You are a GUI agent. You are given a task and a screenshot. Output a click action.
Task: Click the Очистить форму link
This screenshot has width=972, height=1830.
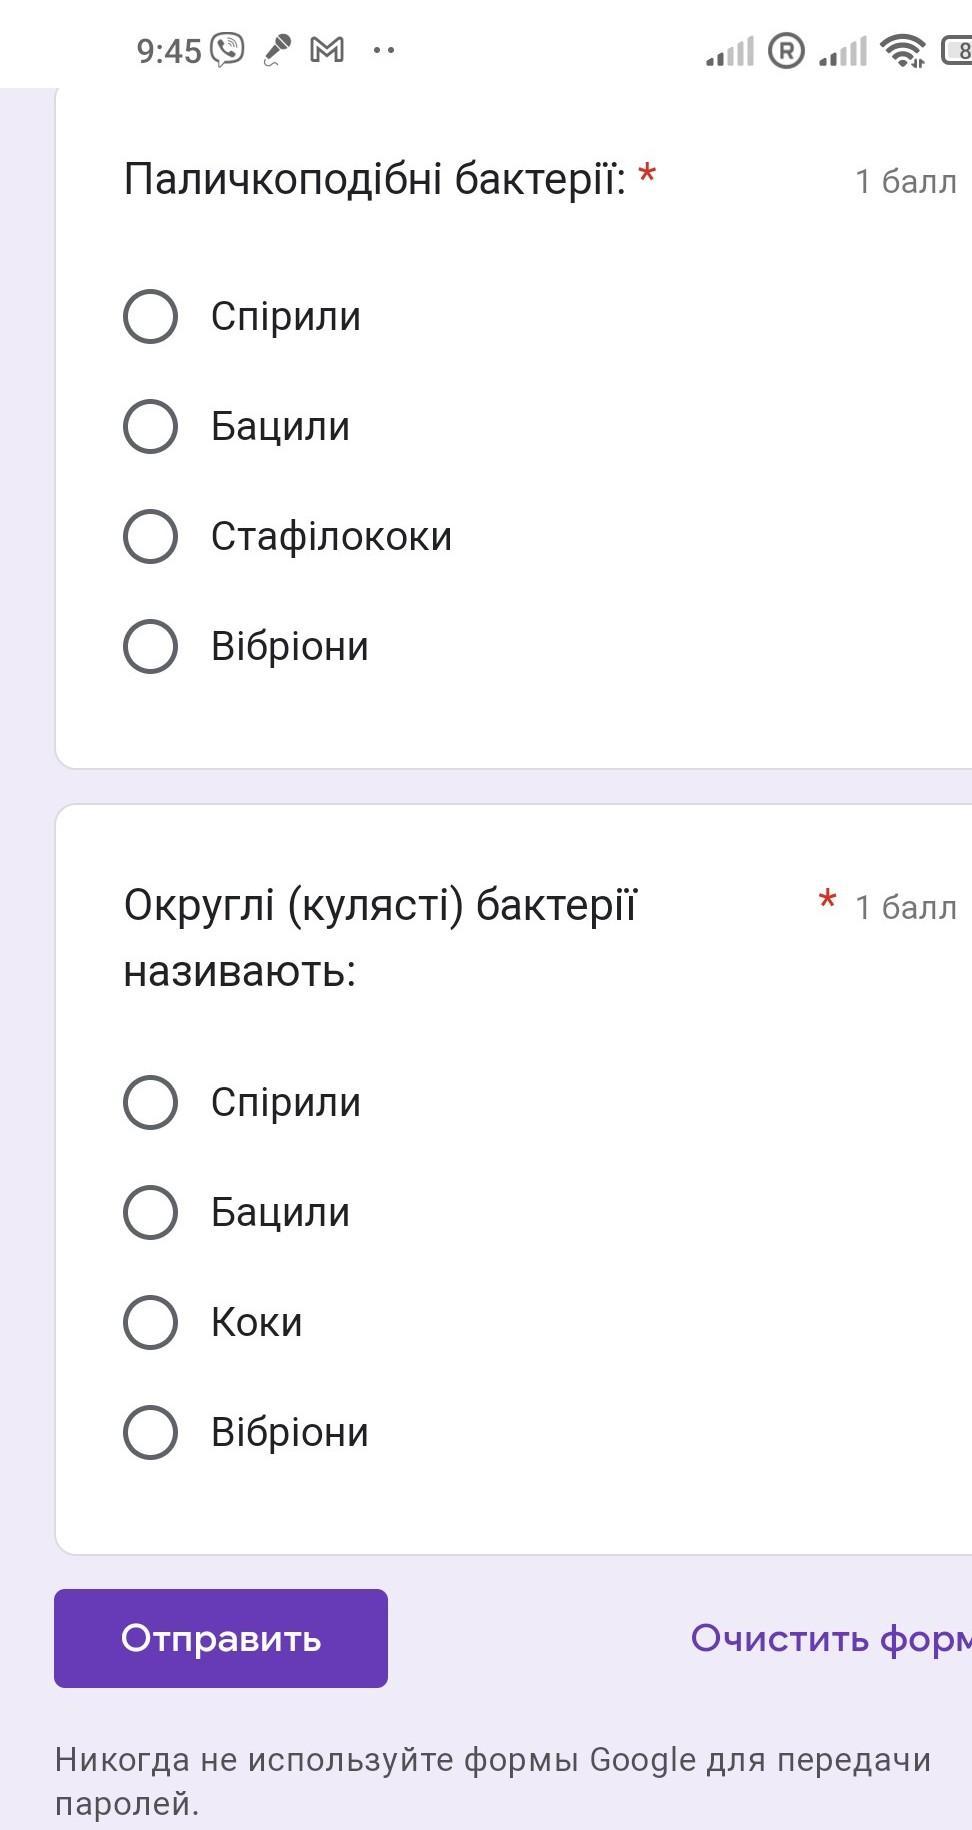(830, 1638)
